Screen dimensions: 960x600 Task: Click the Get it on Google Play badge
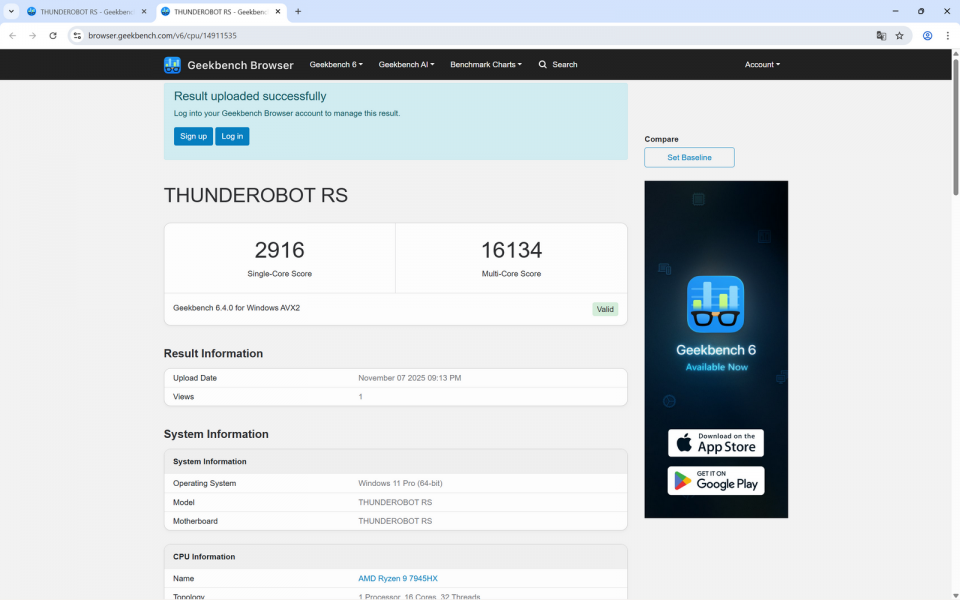coord(716,480)
